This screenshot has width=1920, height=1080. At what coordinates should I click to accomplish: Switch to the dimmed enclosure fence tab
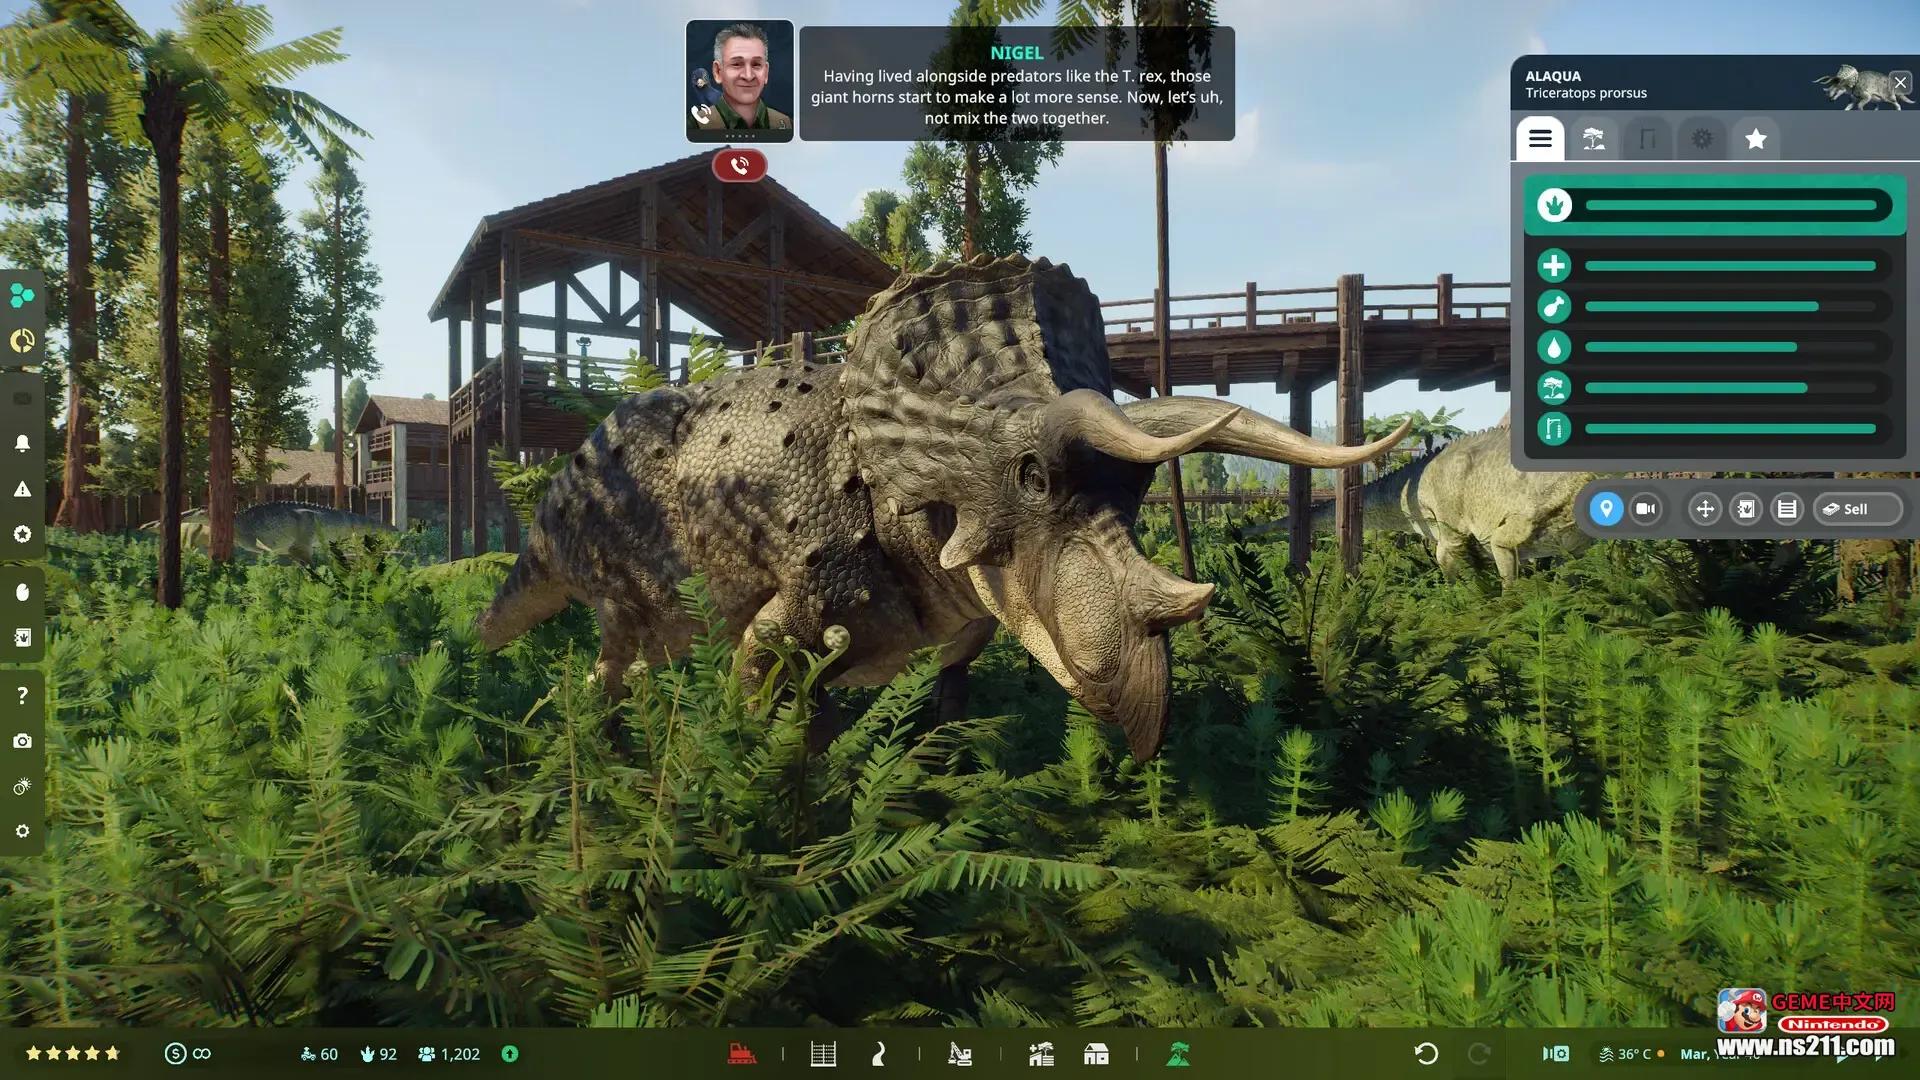[x=1648, y=139]
